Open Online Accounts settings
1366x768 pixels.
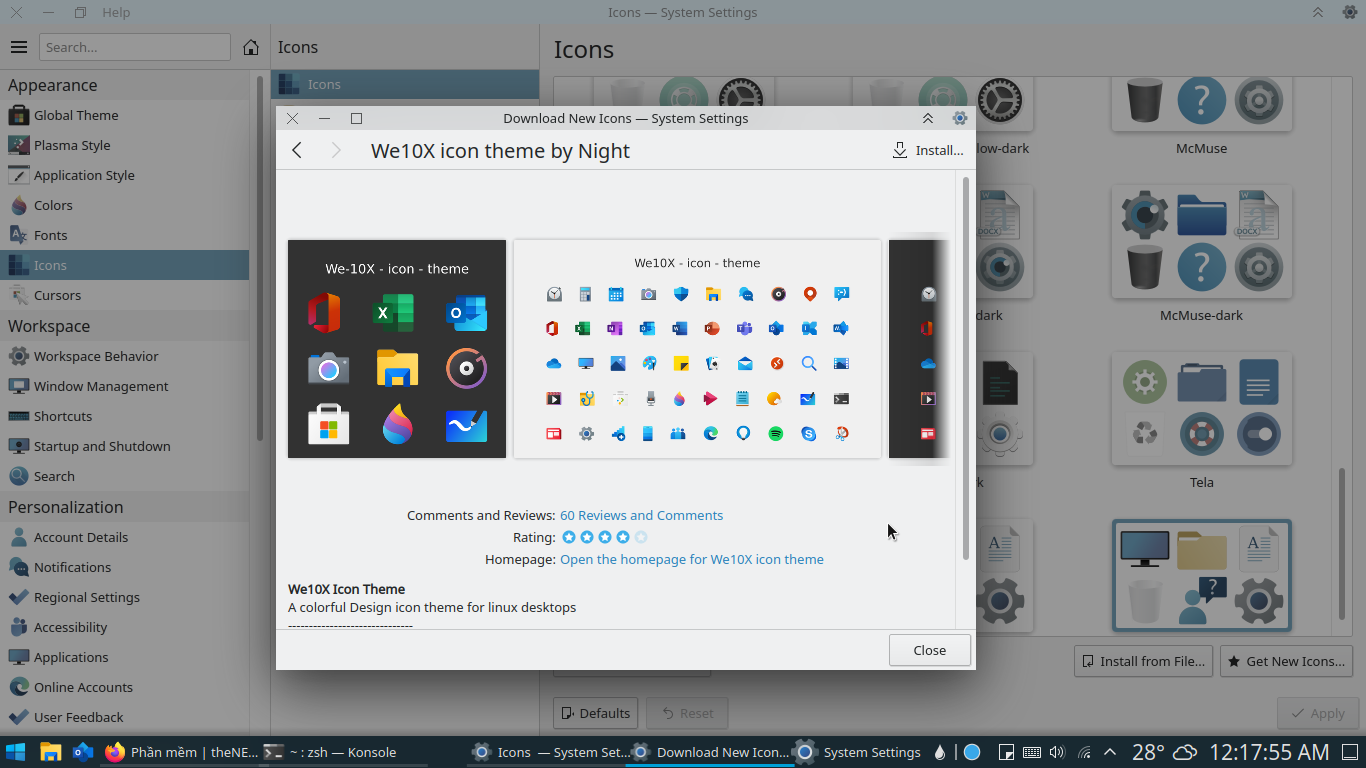click(125, 687)
